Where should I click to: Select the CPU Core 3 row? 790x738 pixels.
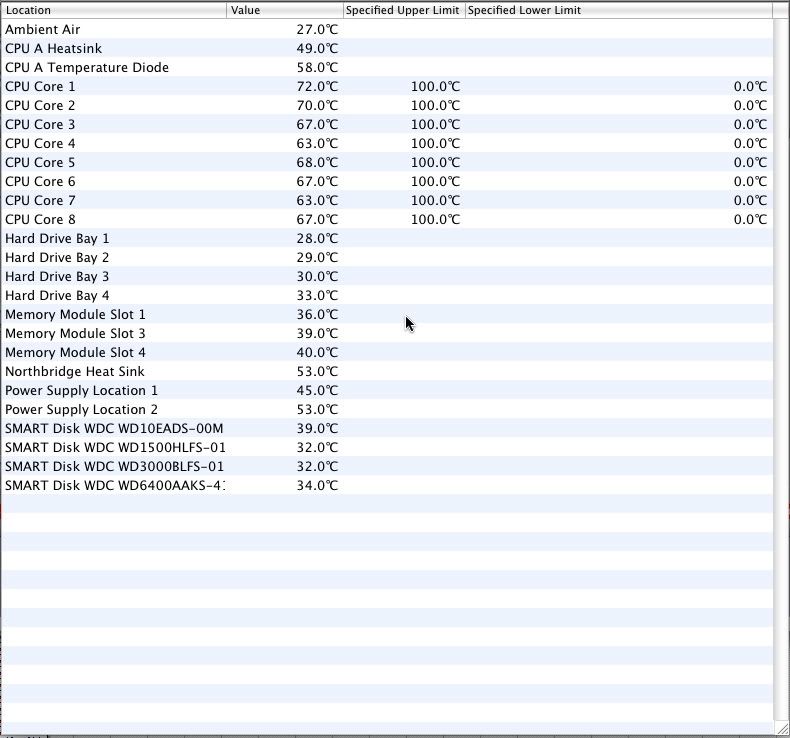pos(387,124)
